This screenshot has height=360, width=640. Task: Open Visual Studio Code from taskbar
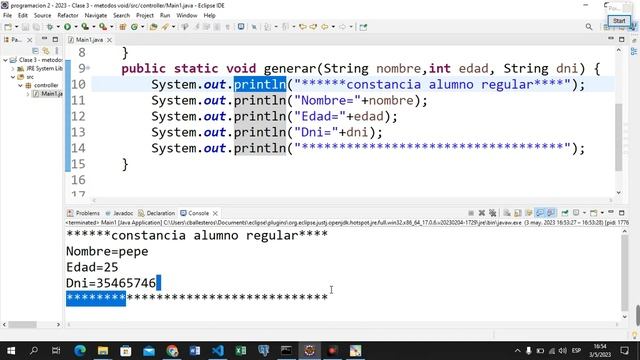coord(218,351)
